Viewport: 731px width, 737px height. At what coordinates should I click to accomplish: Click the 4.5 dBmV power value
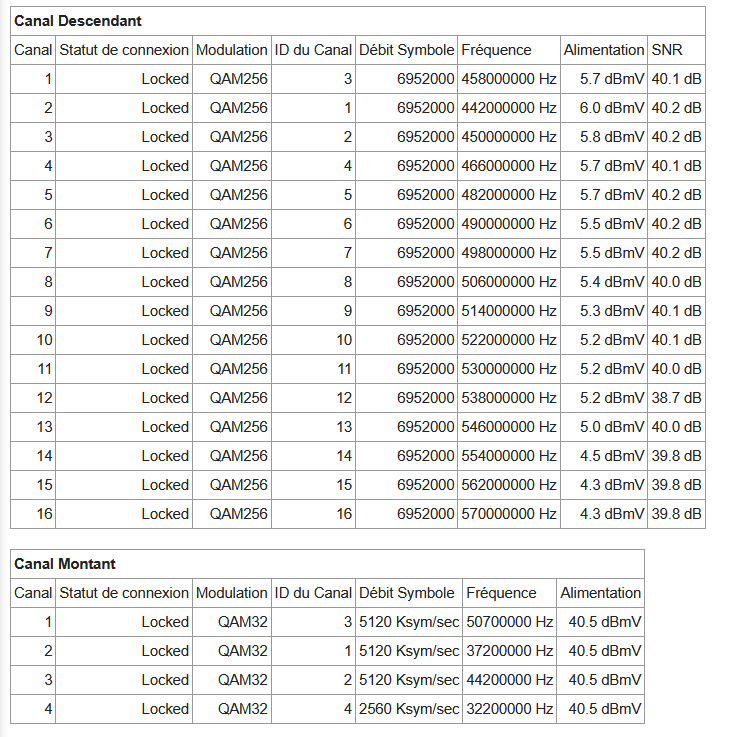point(612,456)
